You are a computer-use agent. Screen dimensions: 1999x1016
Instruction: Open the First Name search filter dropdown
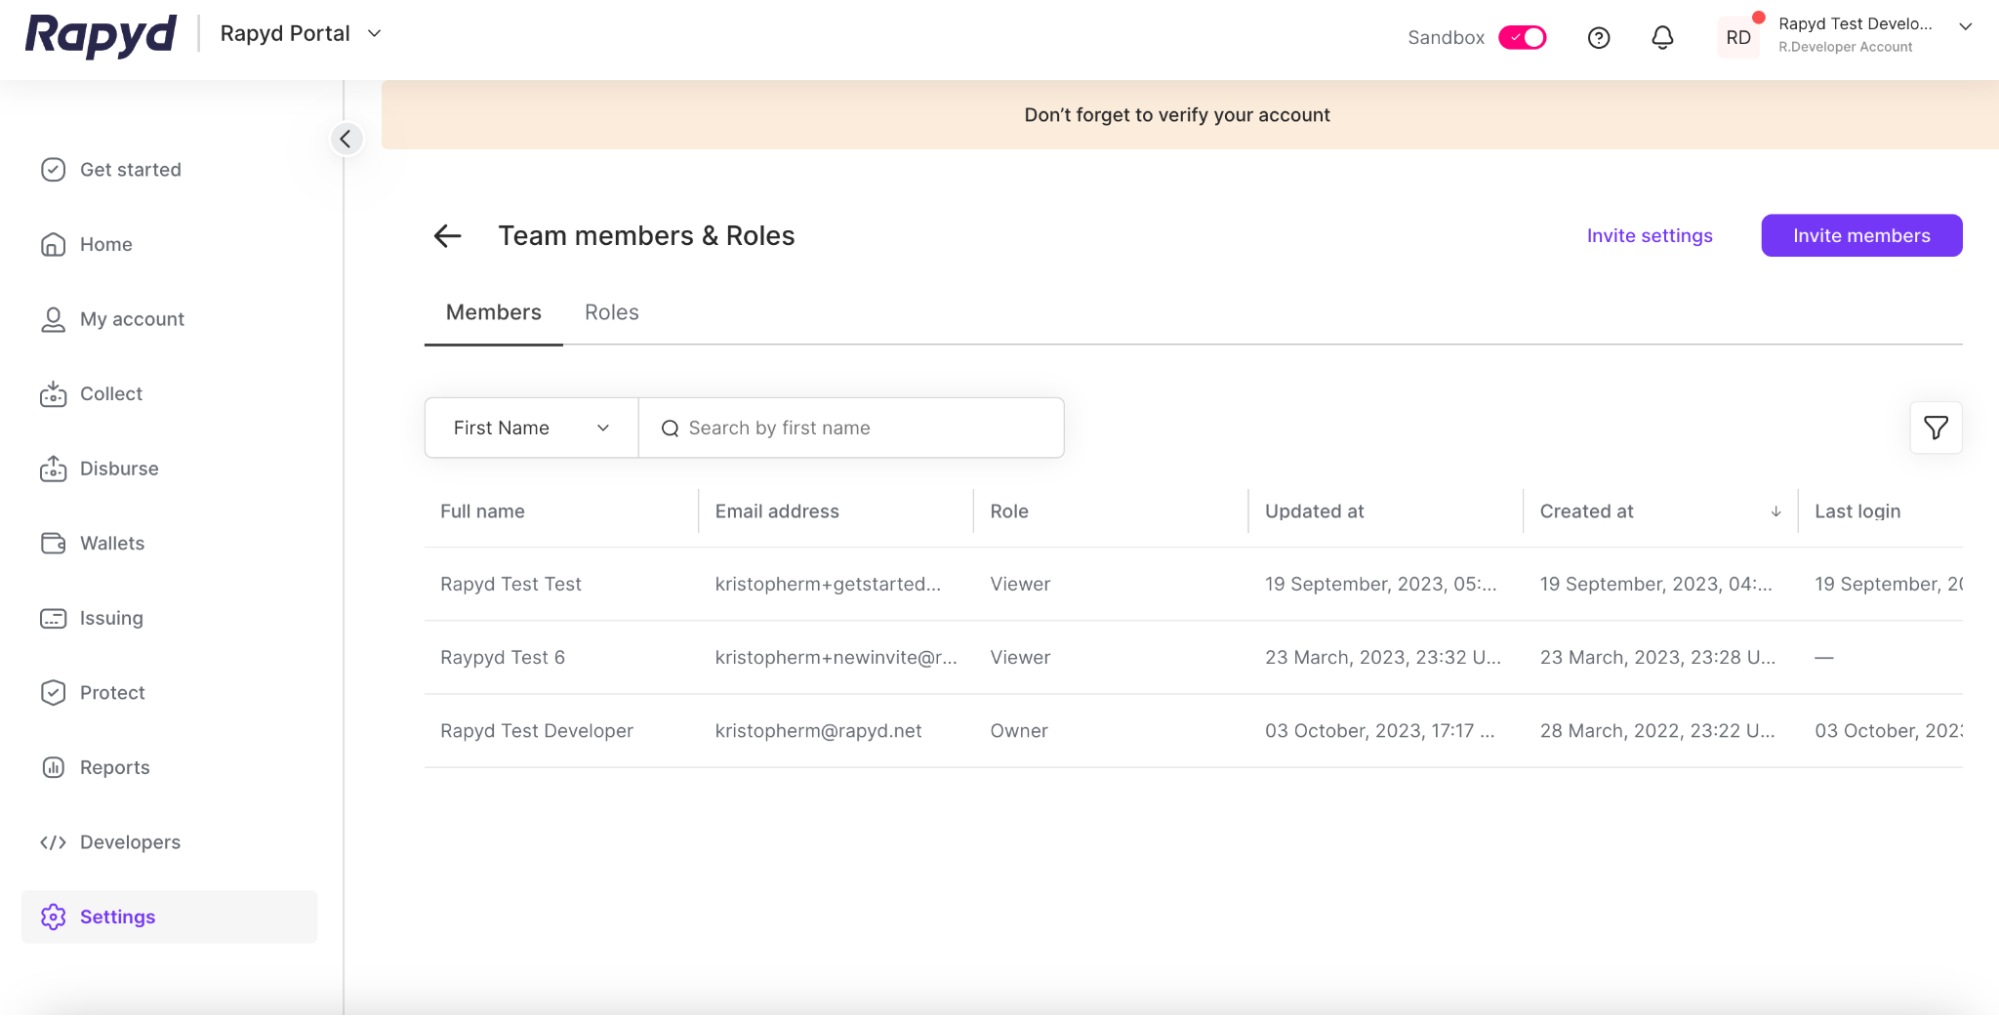[531, 428]
